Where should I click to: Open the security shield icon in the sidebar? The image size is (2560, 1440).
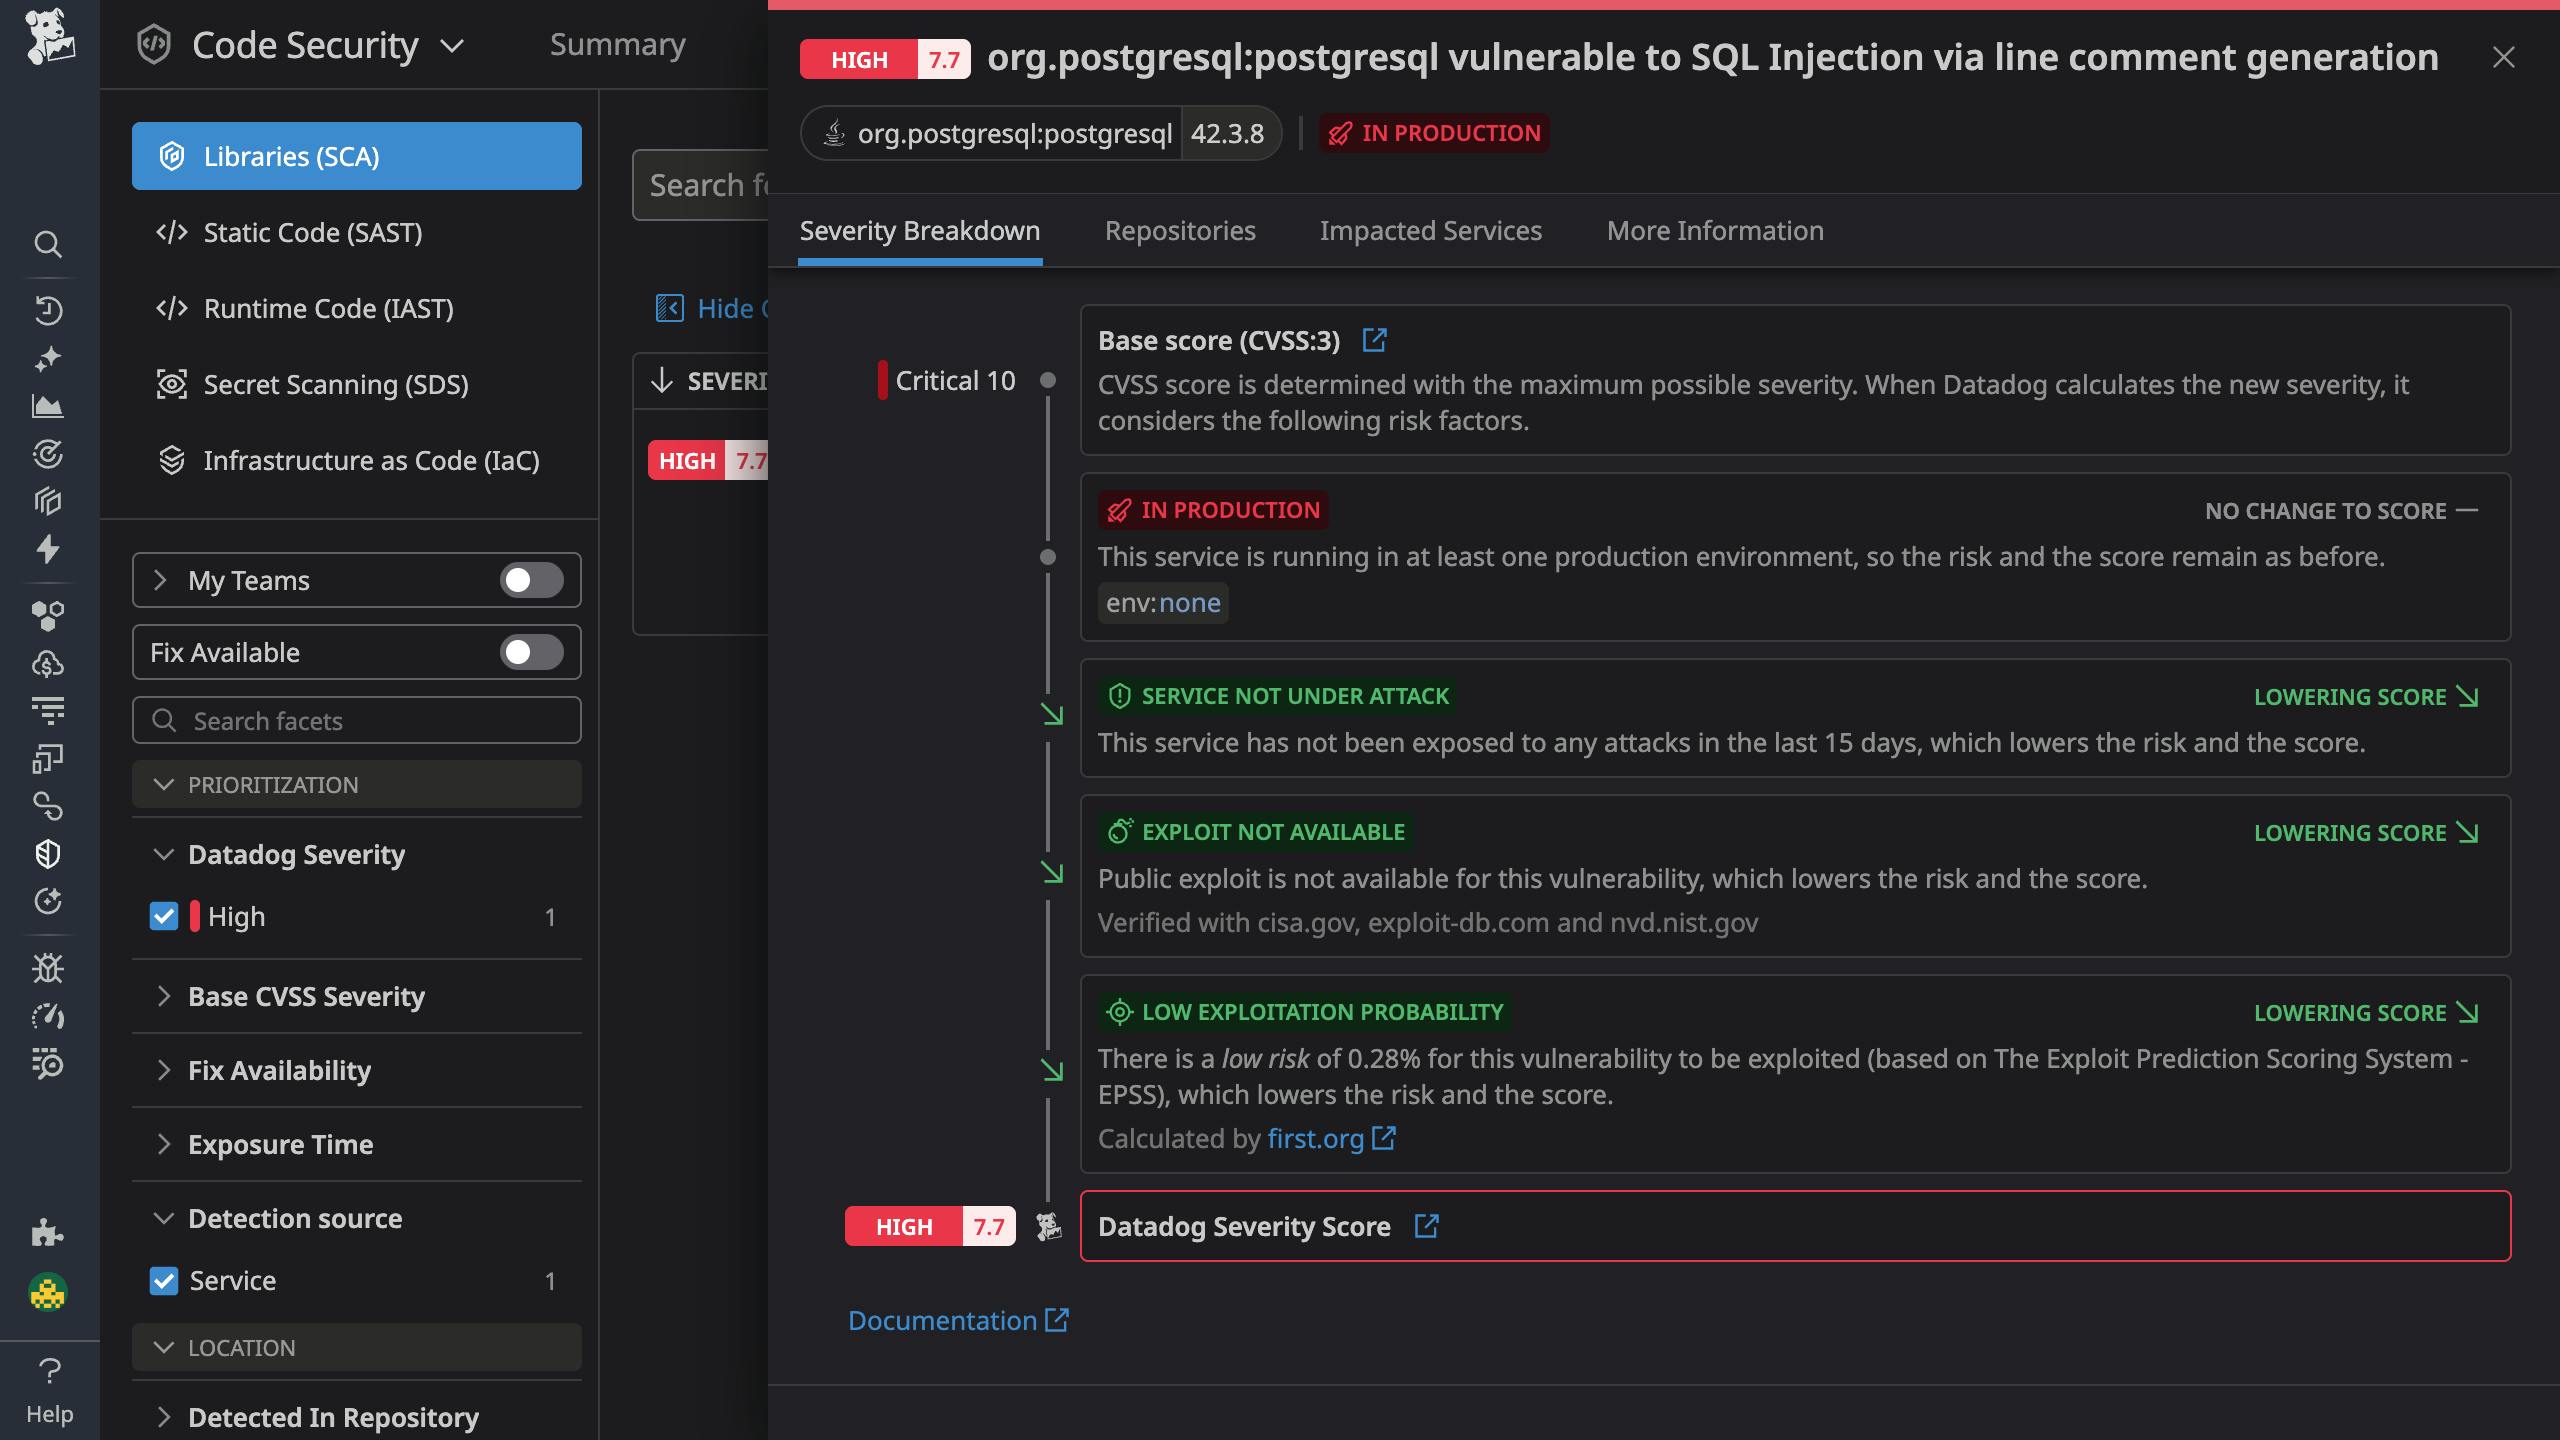[x=48, y=853]
